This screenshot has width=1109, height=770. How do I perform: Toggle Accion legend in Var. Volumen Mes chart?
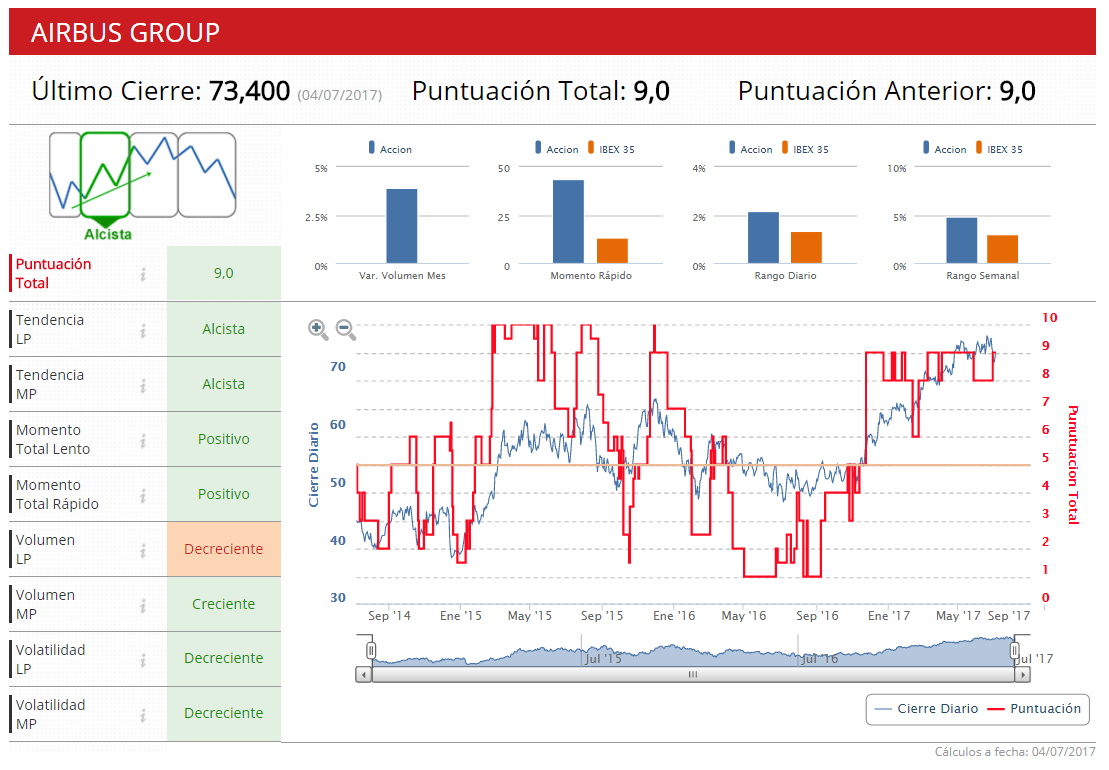click(390, 148)
